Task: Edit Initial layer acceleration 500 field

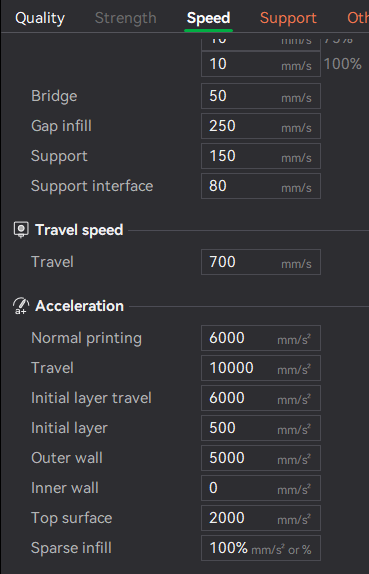Action: 261,428
